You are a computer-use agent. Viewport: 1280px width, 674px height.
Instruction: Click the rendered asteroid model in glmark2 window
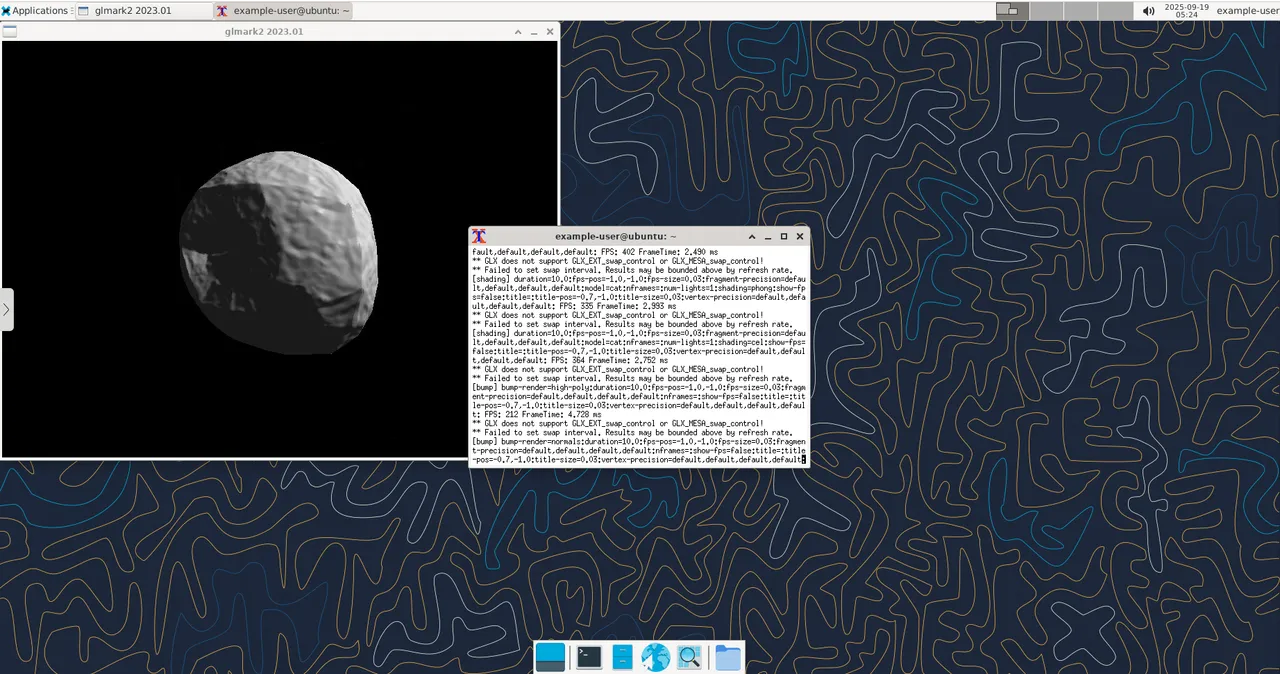279,253
